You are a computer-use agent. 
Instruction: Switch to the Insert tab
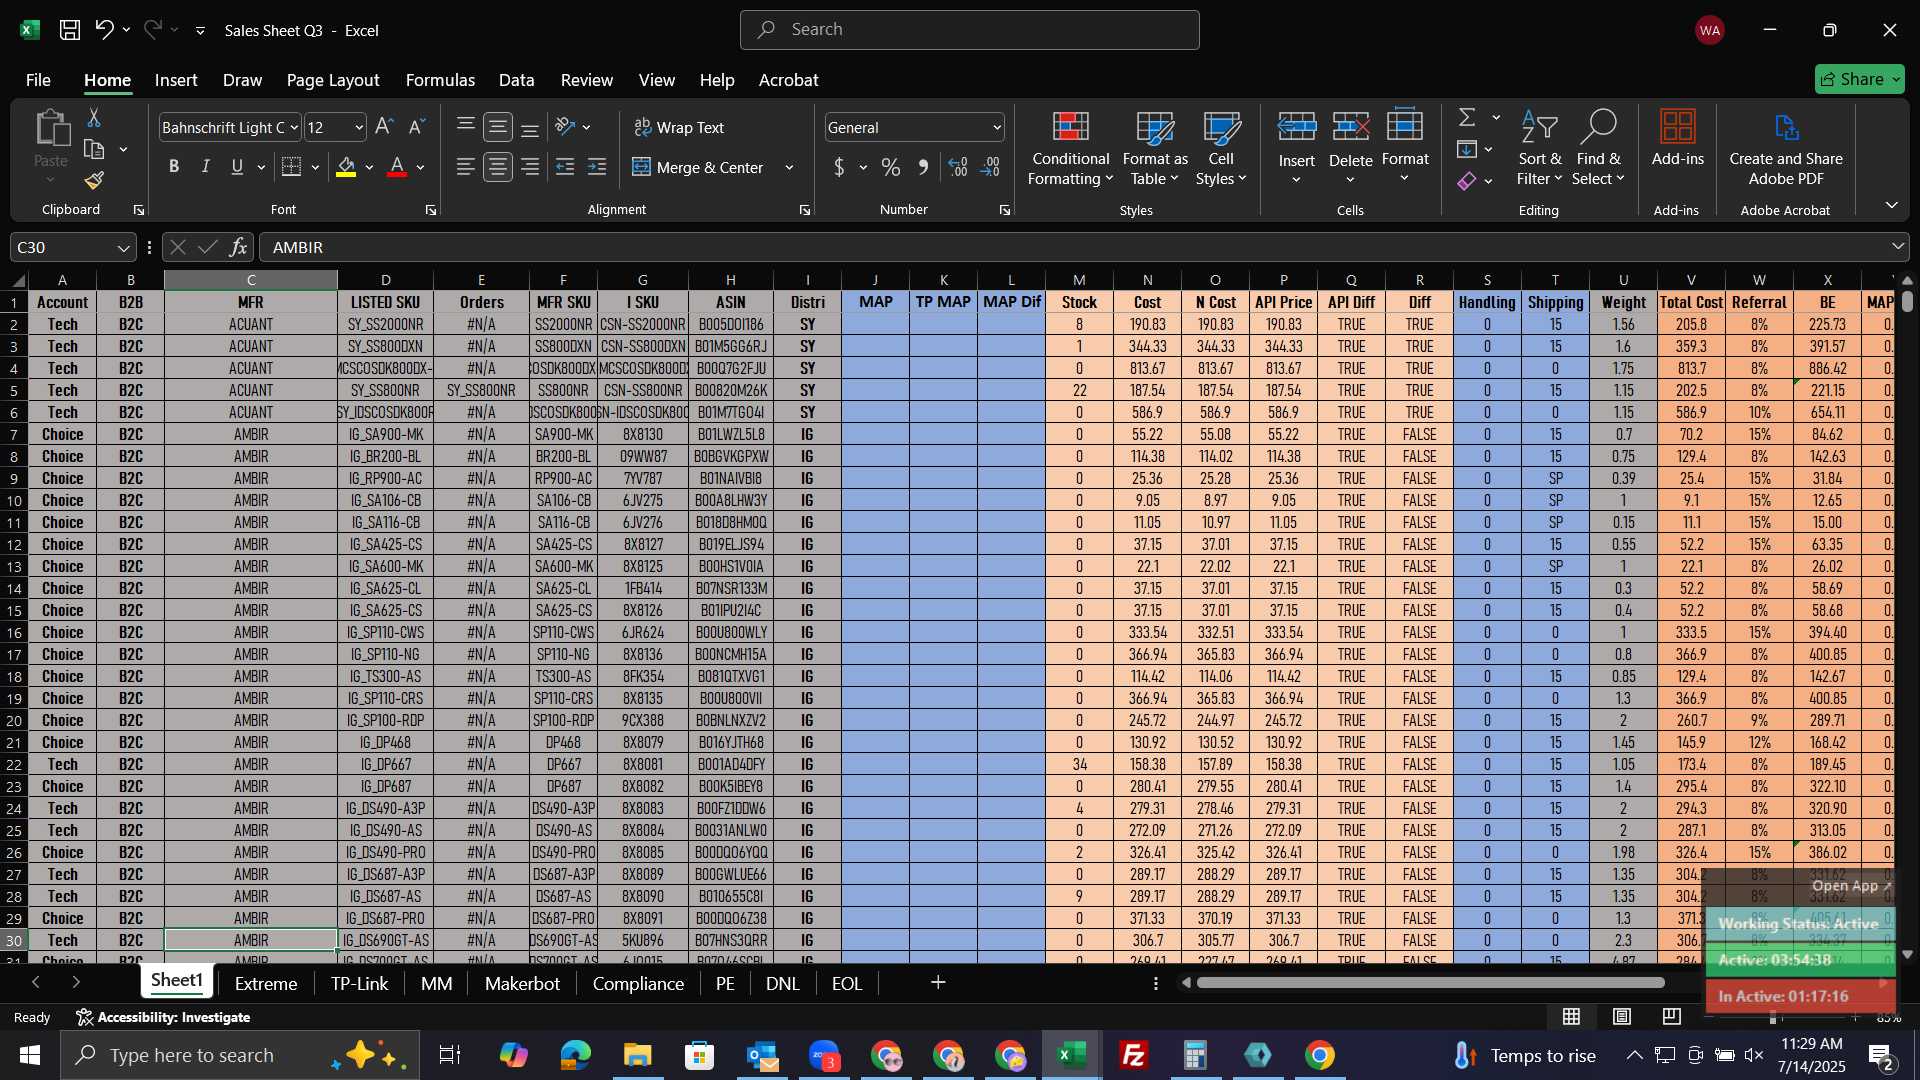tap(176, 80)
